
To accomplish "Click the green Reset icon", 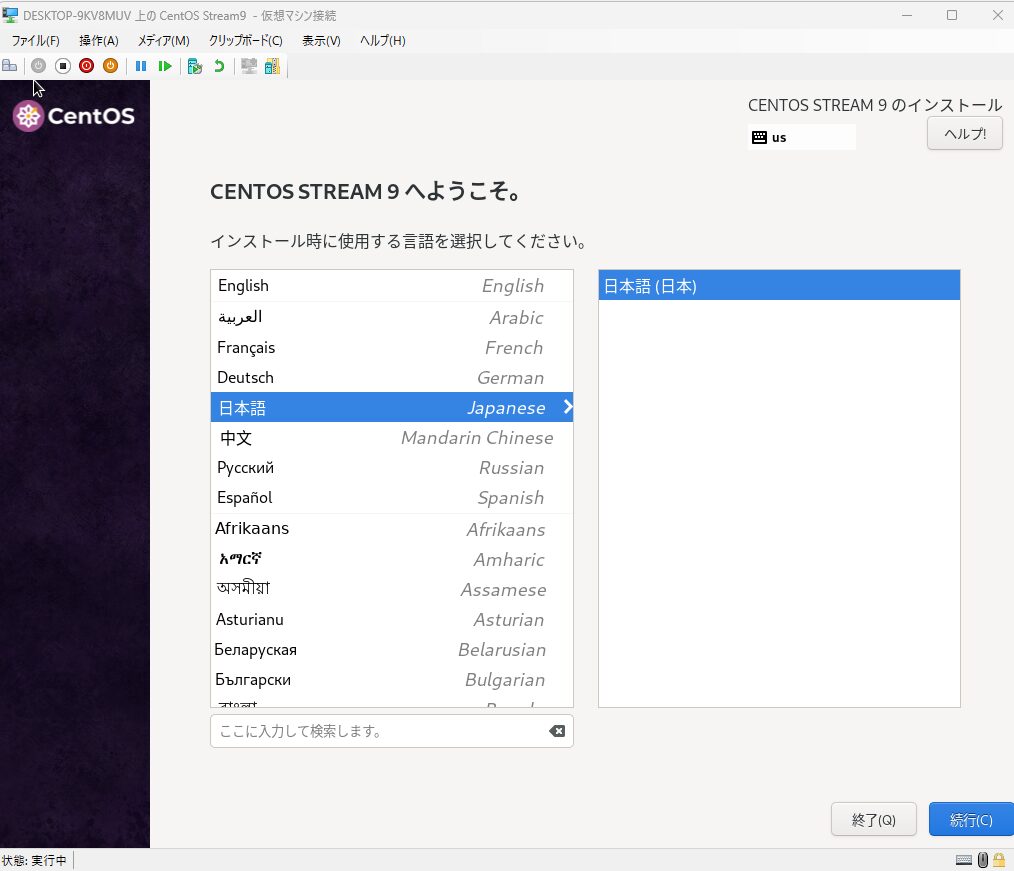I will click(x=165, y=66).
